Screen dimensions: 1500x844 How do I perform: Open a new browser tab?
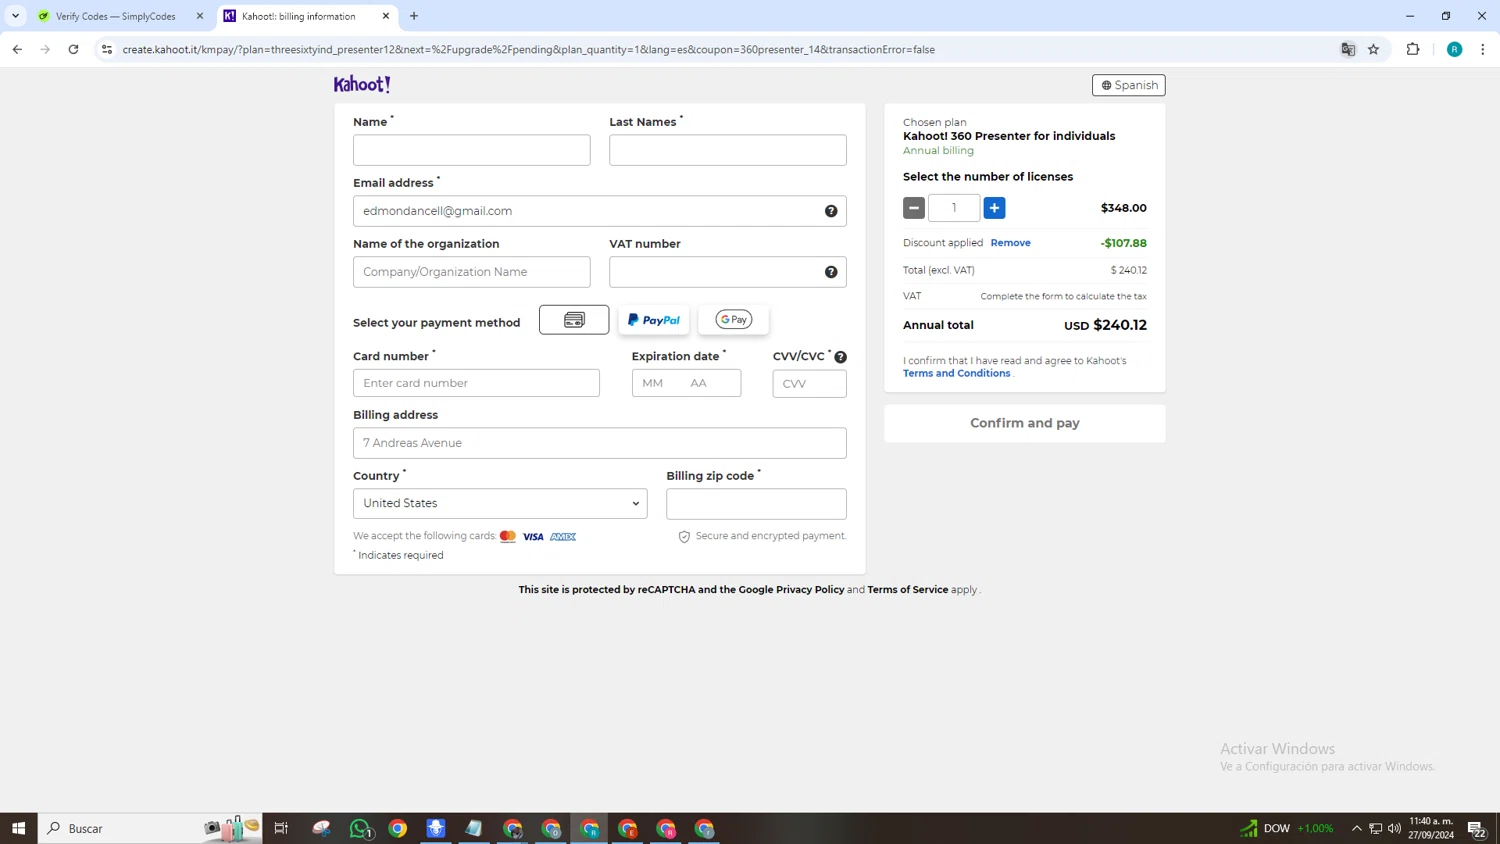tap(414, 16)
